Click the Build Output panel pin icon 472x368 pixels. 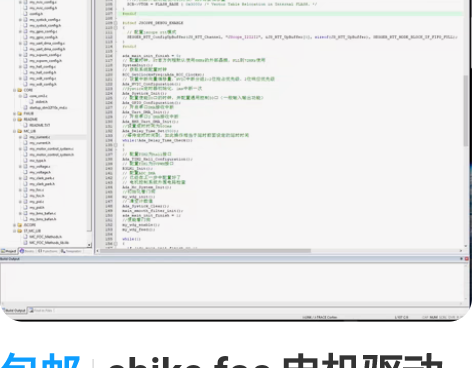461,259
